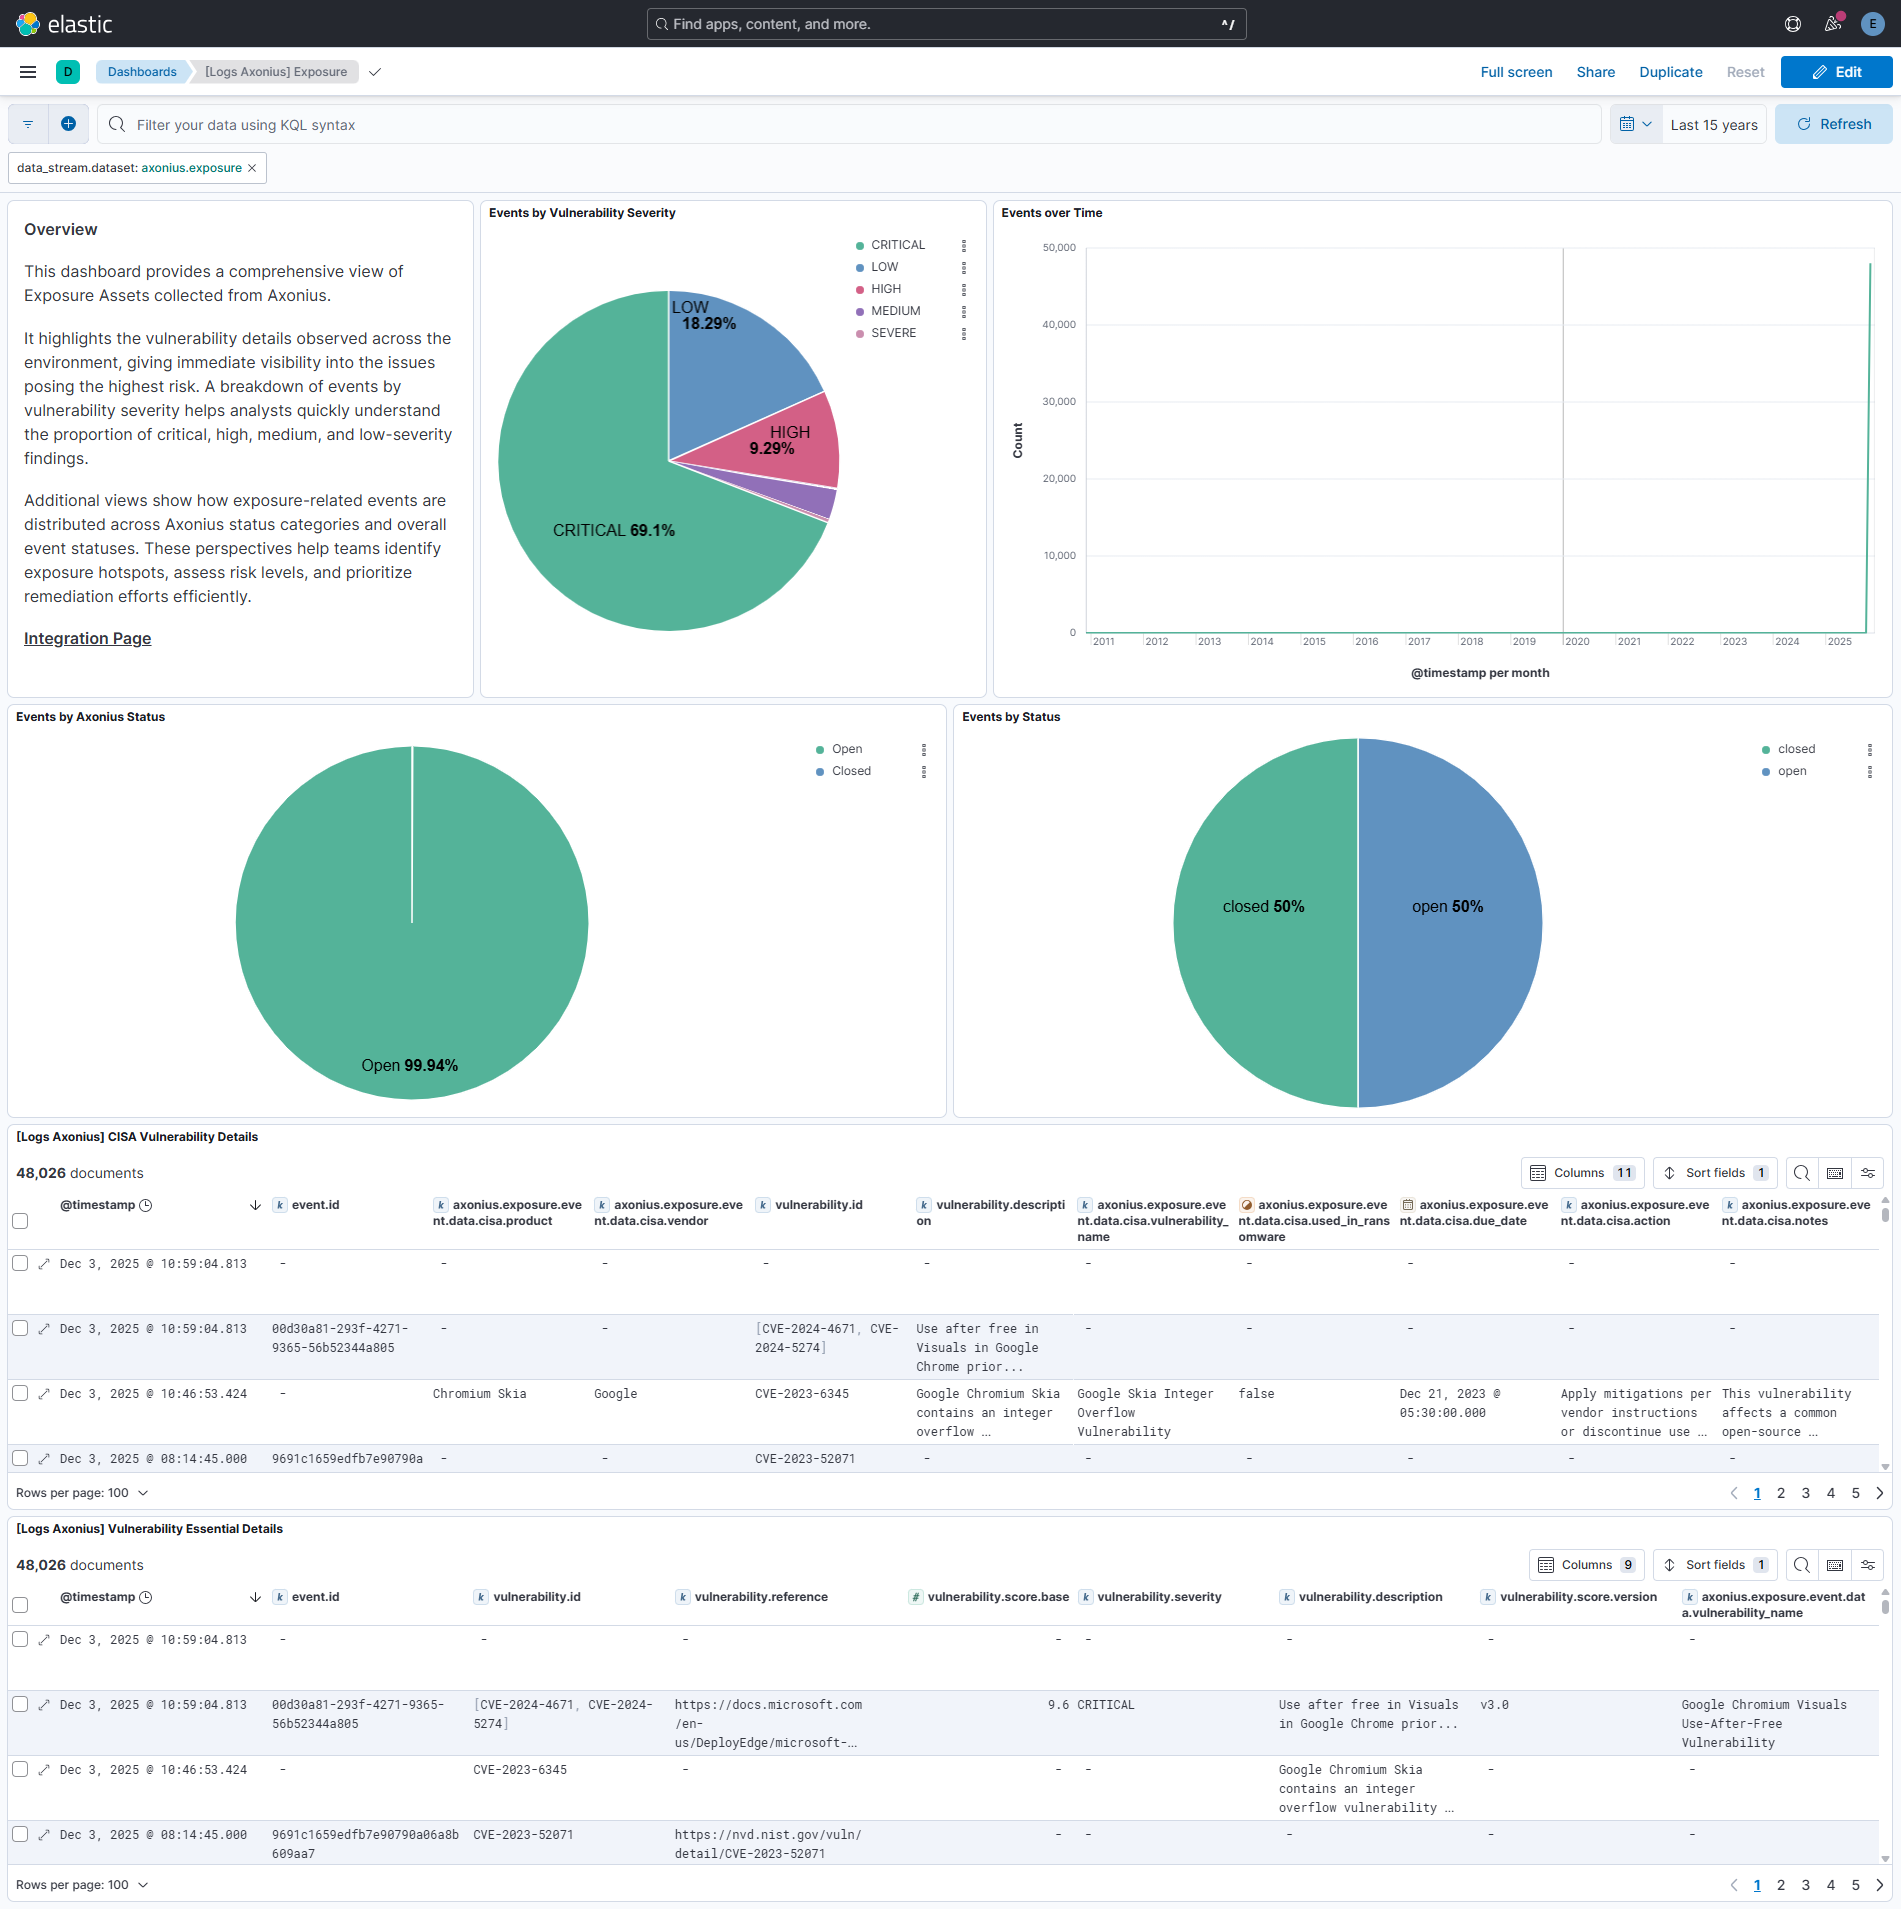This screenshot has width=1901, height=1909.
Task: Open SEVERE legend options menu
Action: [x=964, y=333]
